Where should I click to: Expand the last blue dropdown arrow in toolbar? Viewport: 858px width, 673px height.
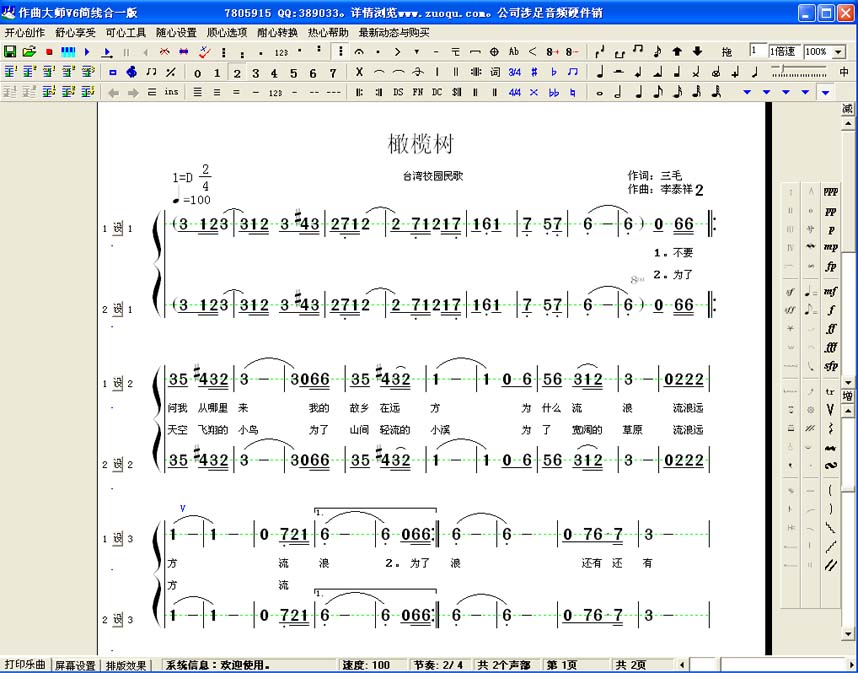coord(825,92)
